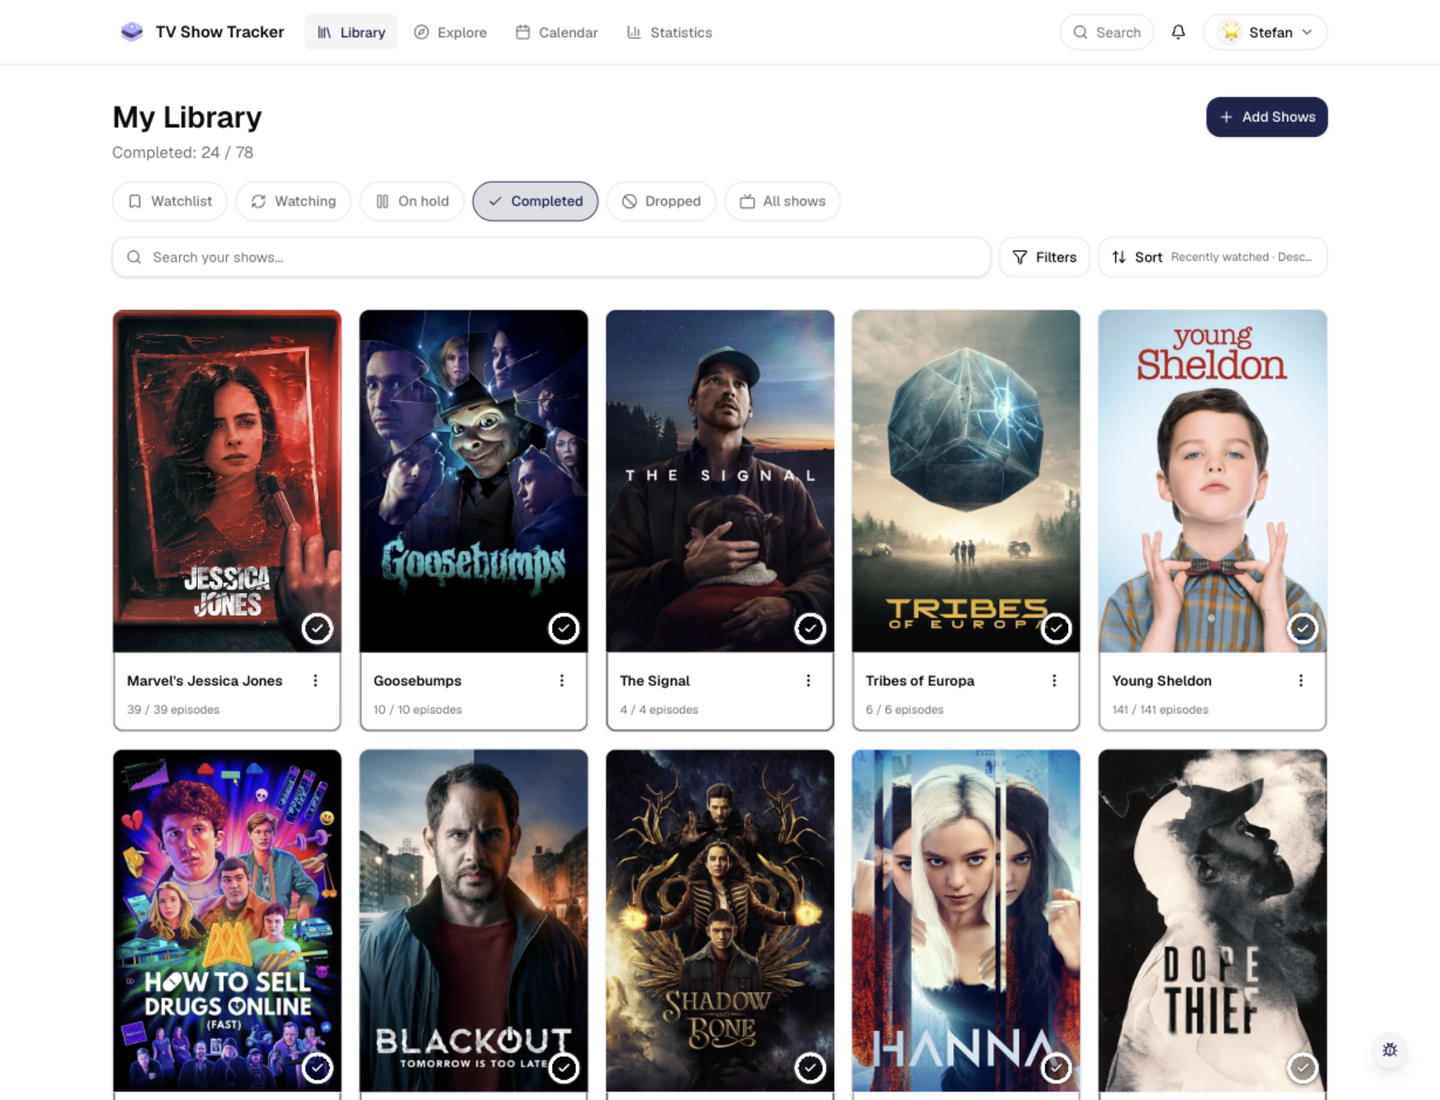Viewport: 1440px width, 1100px height.
Task: Select the On hold filter
Action: [x=412, y=201]
